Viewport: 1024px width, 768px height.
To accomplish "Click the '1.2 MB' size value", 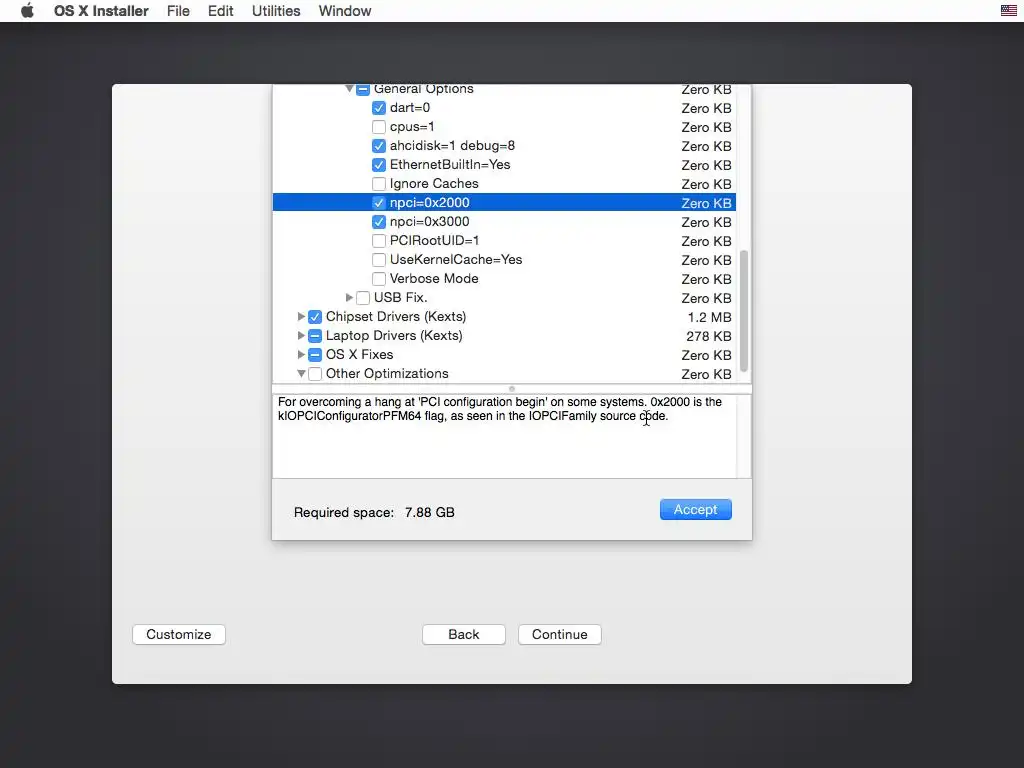I will (x=709, y=317).
